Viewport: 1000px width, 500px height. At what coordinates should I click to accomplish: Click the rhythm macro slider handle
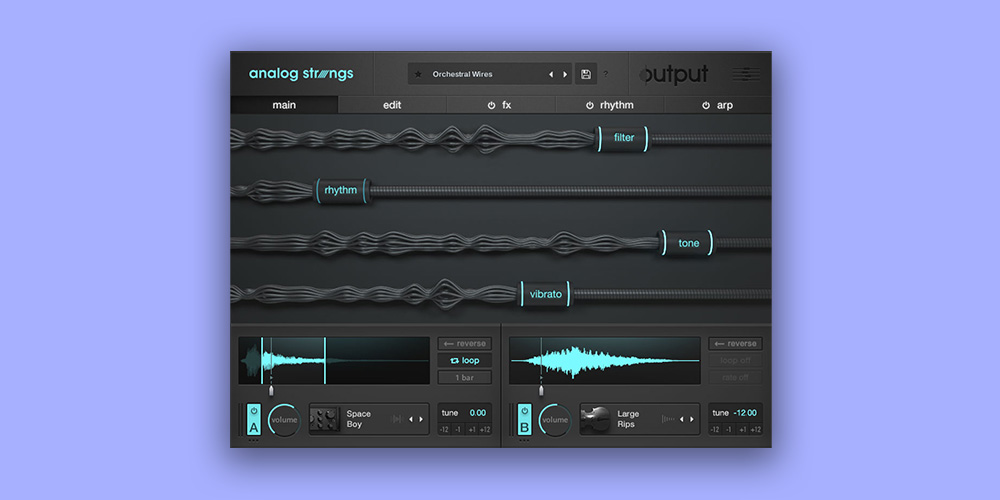(342, 191)
